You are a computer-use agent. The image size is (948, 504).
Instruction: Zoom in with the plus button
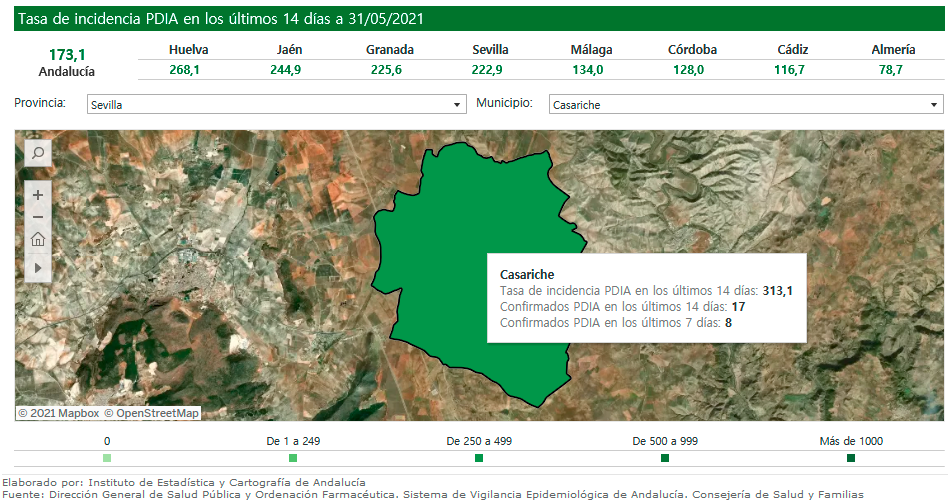tap(38, 195)
